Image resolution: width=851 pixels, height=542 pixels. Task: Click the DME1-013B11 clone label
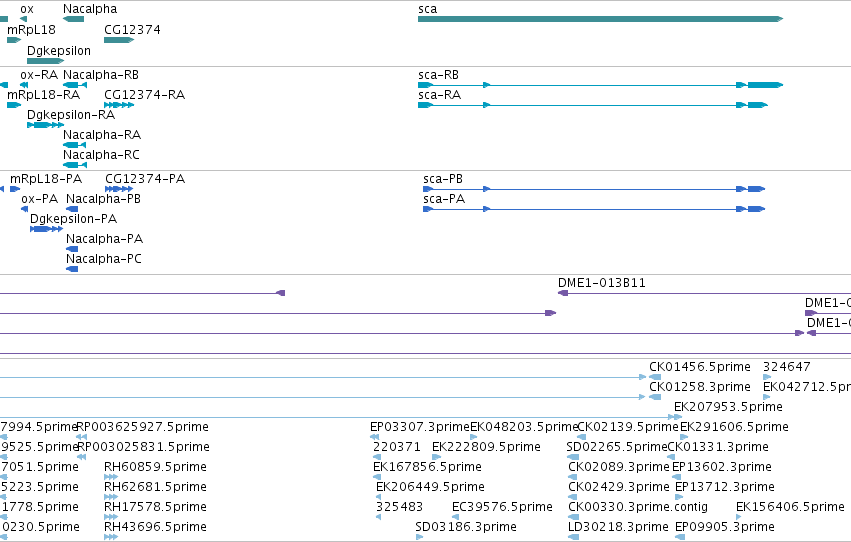point(602,283)
